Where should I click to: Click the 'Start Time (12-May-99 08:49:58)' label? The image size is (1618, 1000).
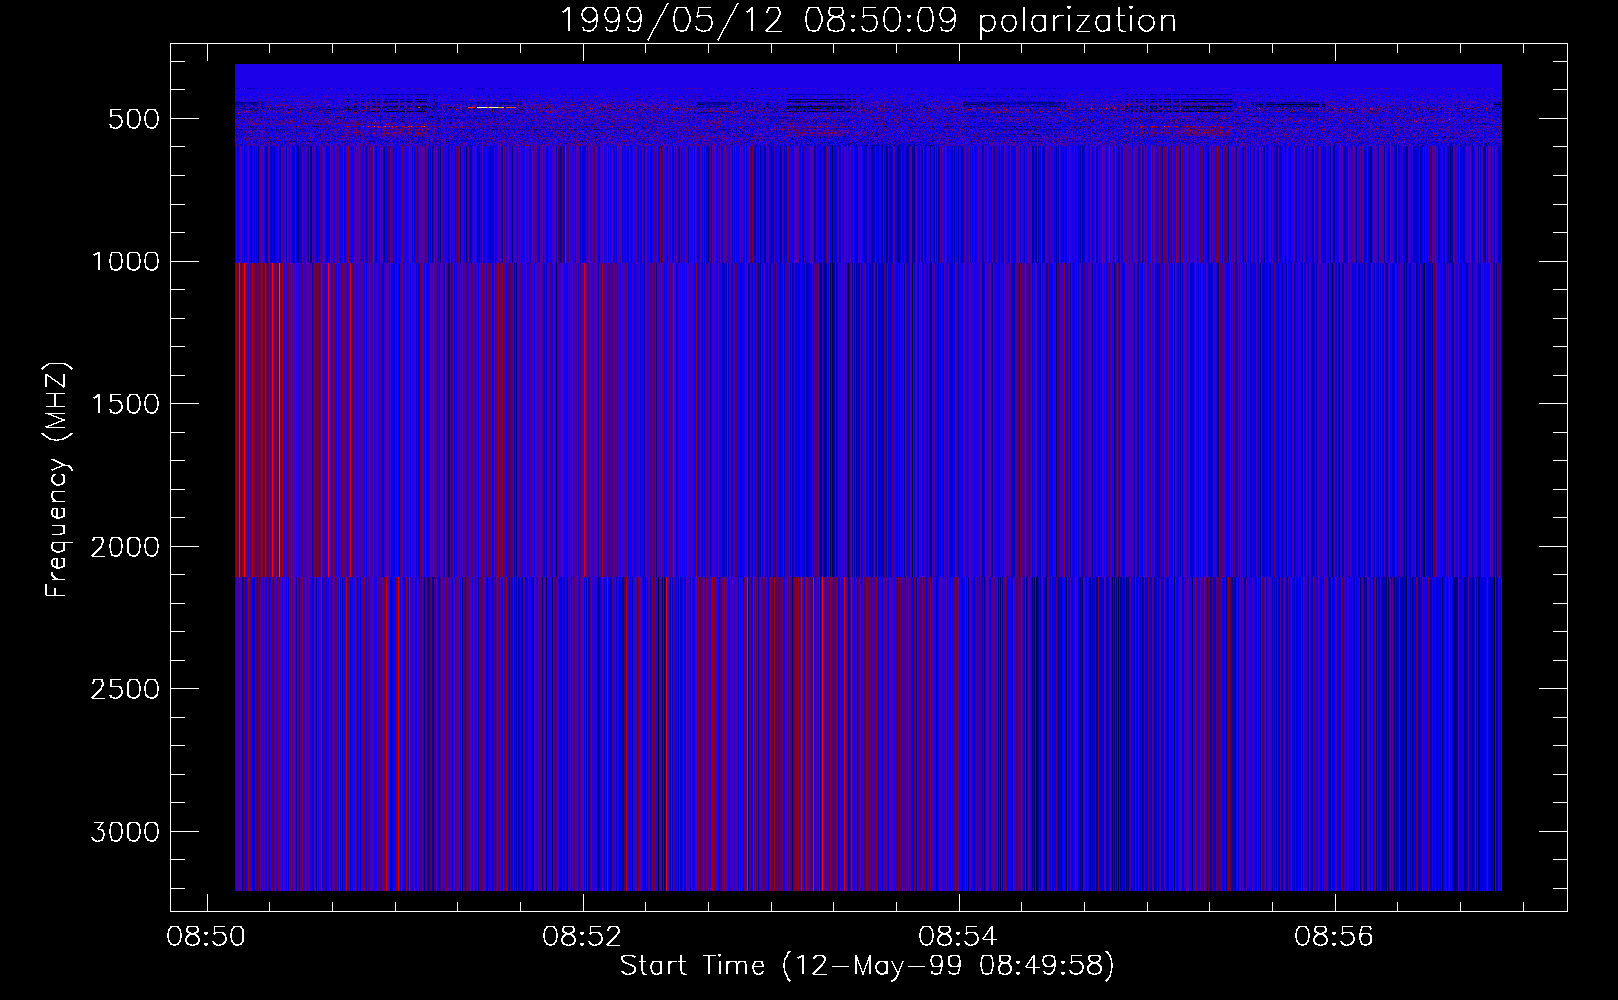[867, 966]
